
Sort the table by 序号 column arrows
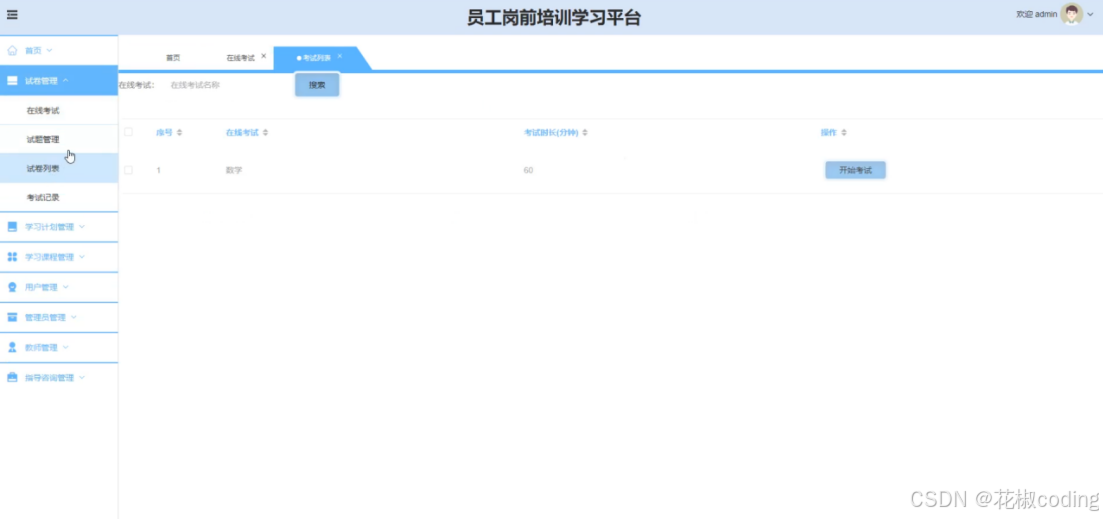point(179,132)
